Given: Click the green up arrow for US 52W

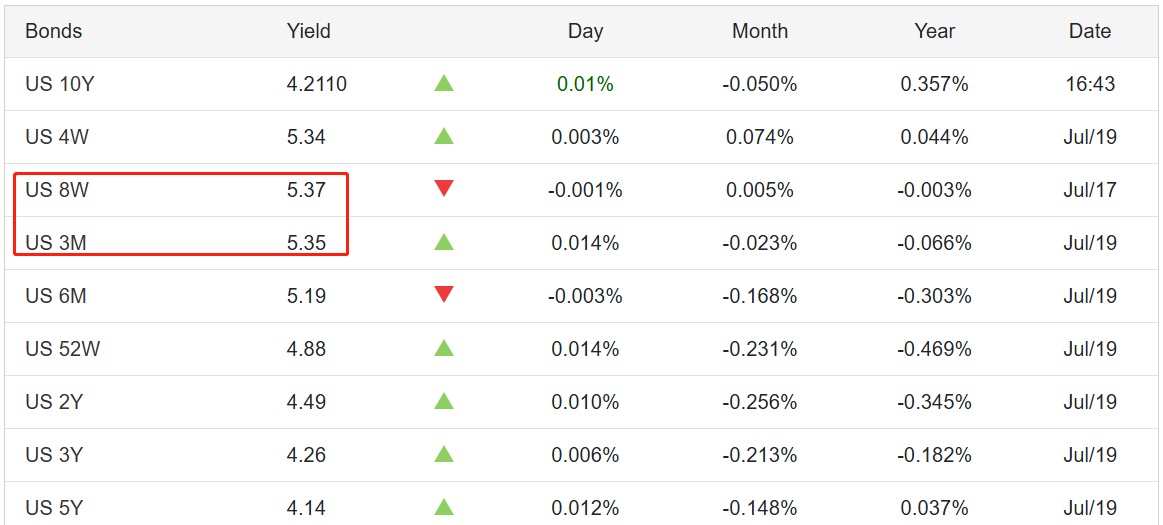Looking at the screenshot, I should [x=444, y=348].
